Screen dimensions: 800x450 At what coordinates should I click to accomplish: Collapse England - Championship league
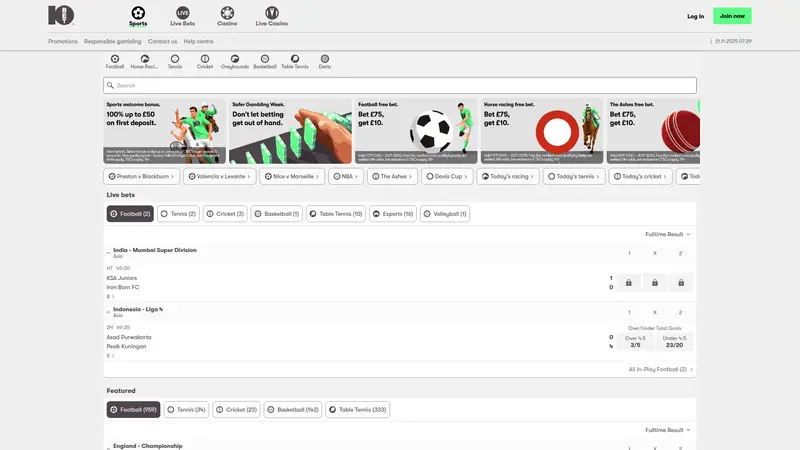(108, 447)
